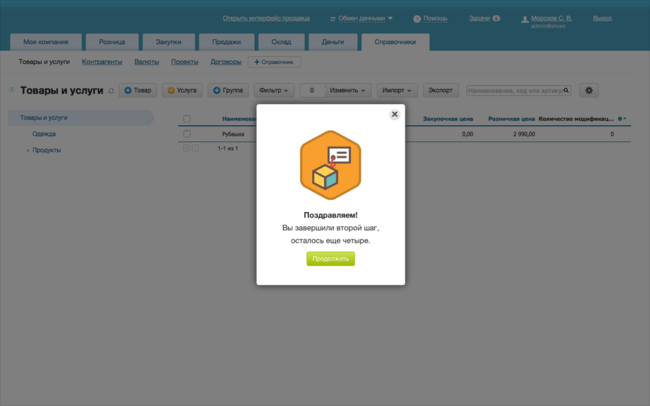Expand the Продукты tree group
Screen dimensions: 650x406
(28, 150)
